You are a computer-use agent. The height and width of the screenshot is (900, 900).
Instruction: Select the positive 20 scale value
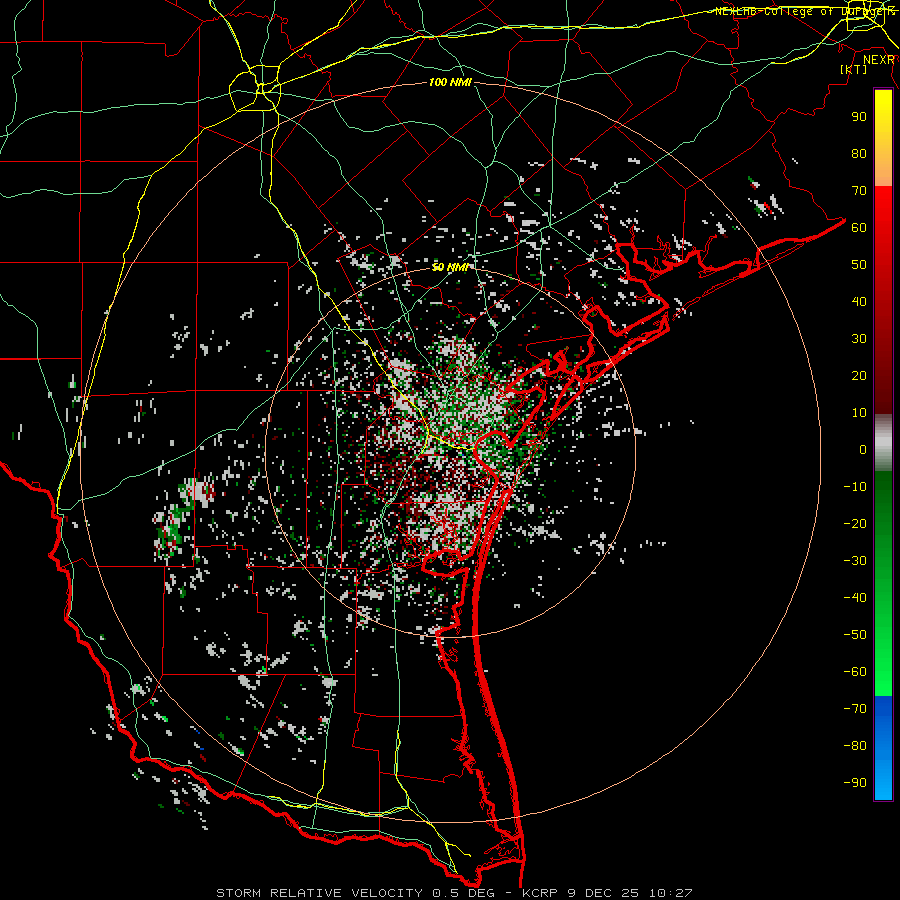859,375
